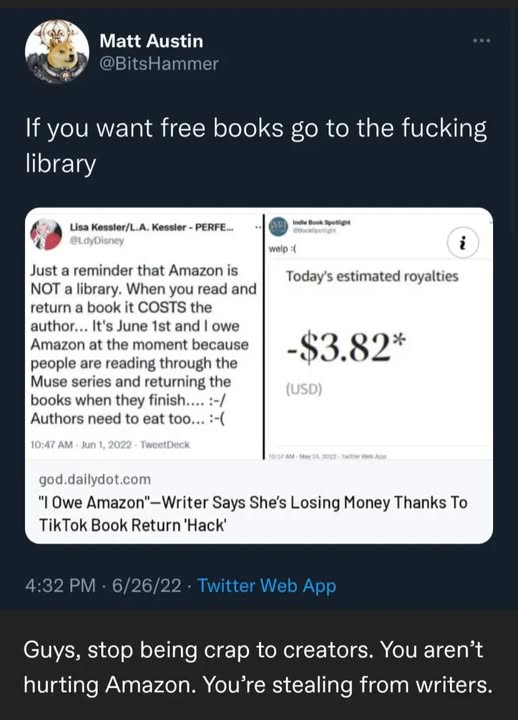Click the @BitsHammer handle
Screen dimensions: 518x720
coord(159,63)
